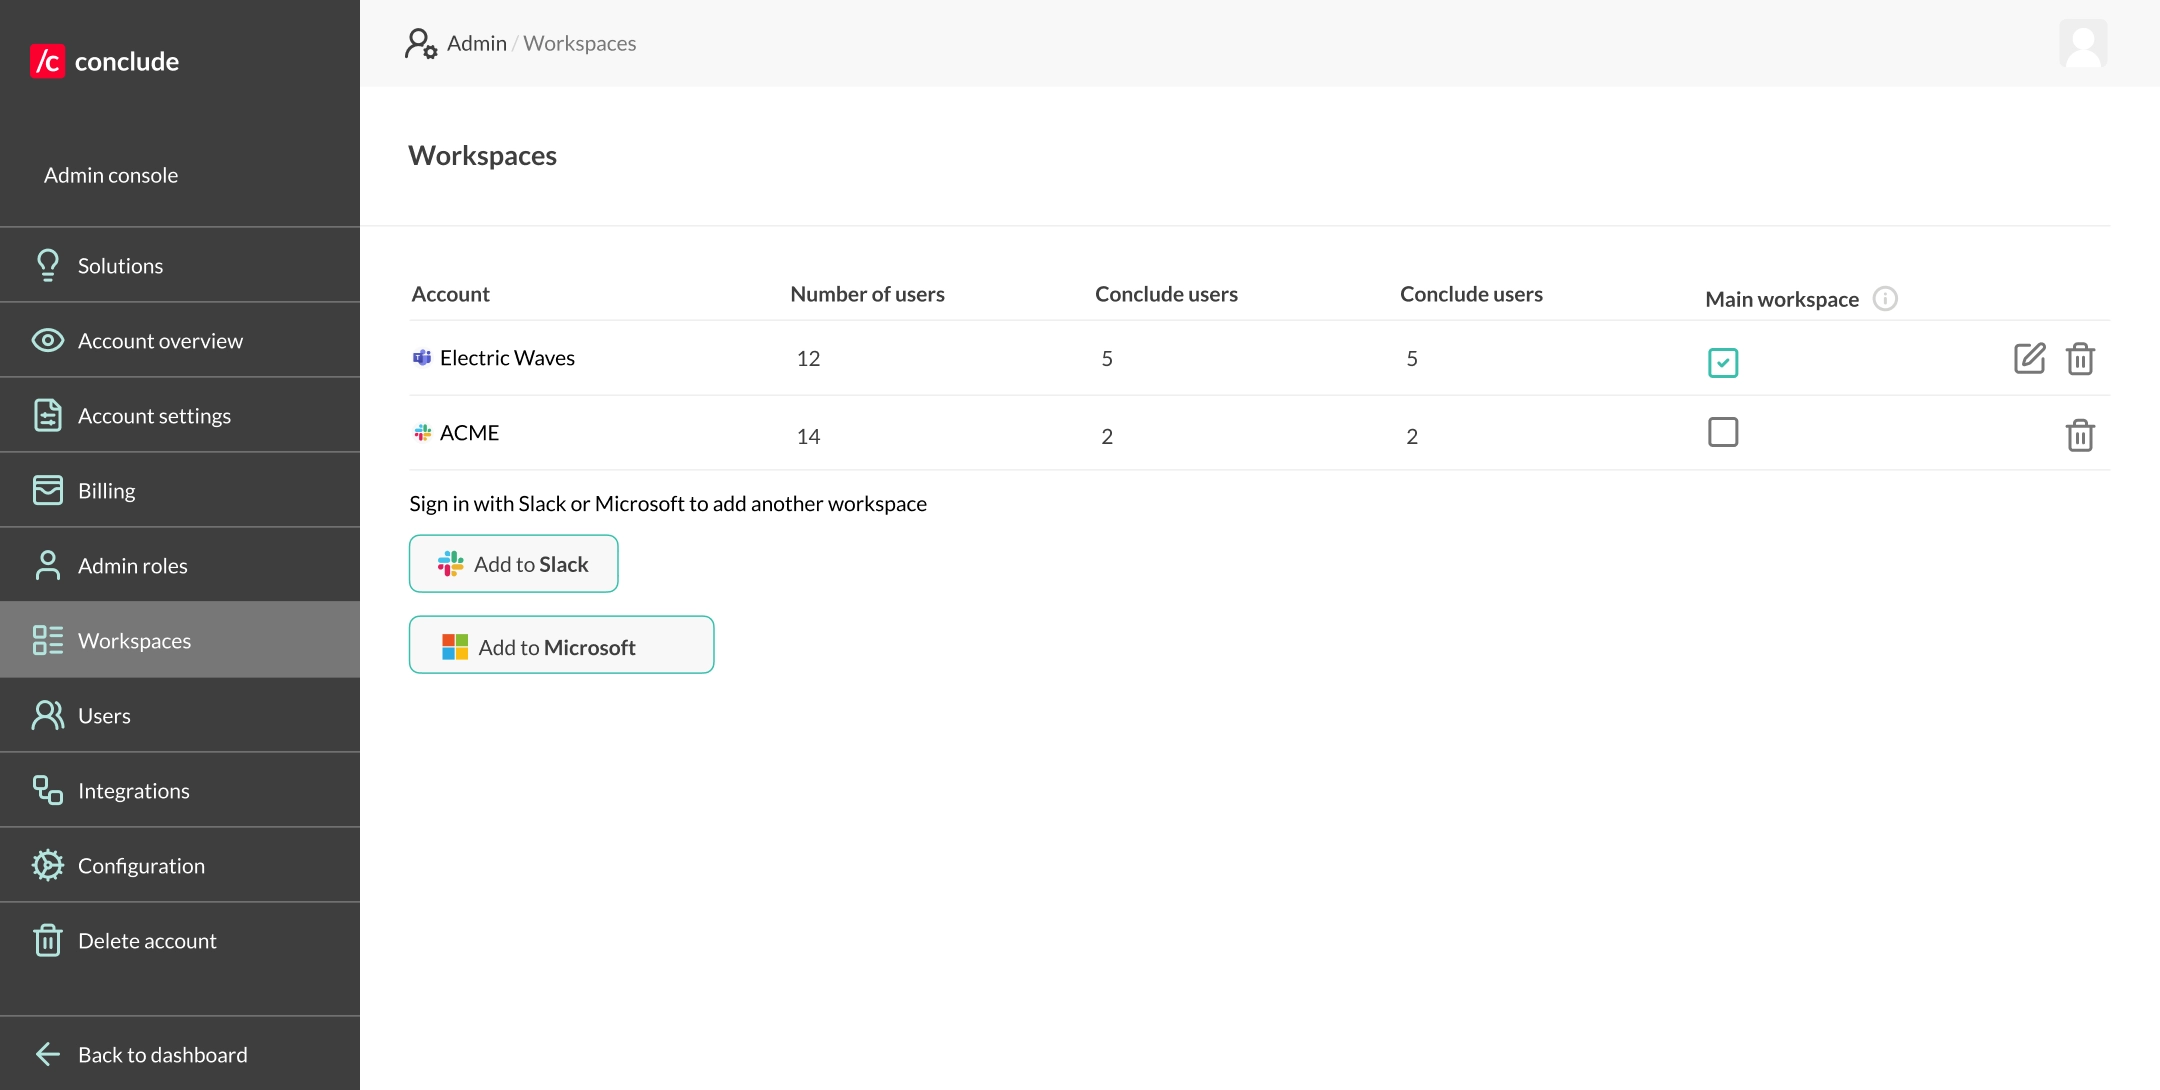Click the info icon next to Main workspace

pyautogui.click(x=1886, y=298)
